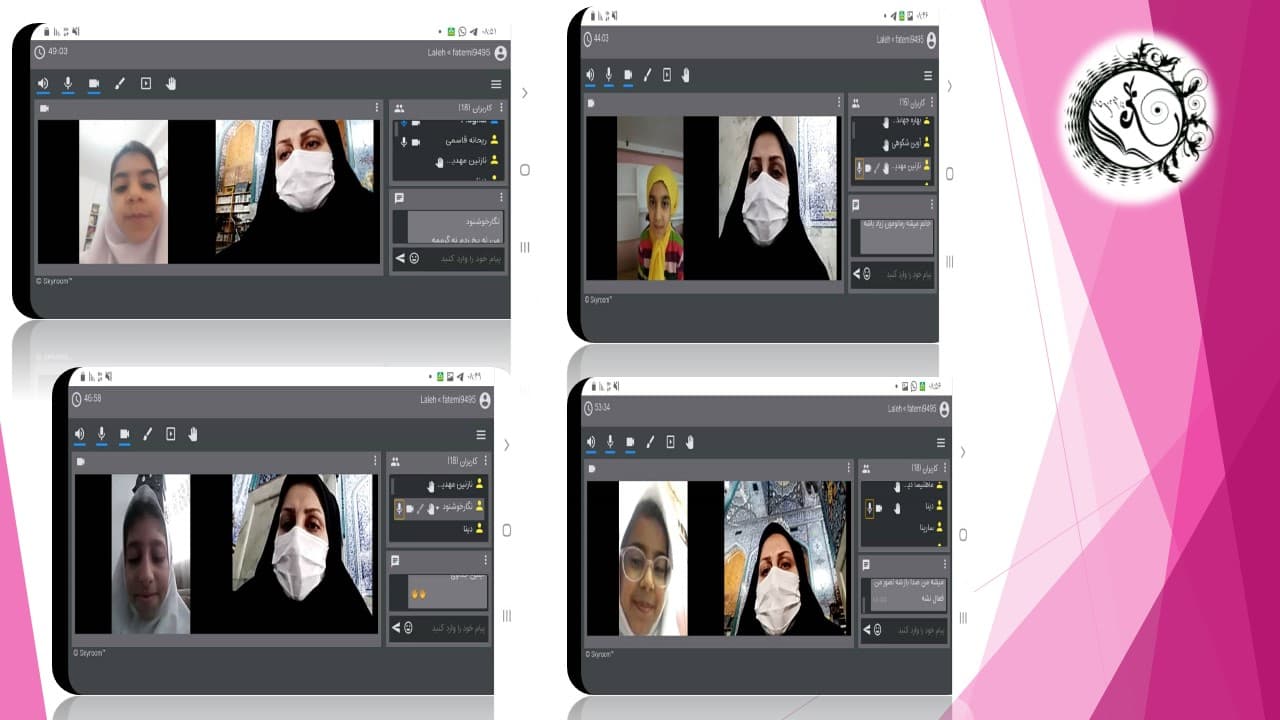Tap the Android home button beside the 49:03 session
This screenshot has height=720, width=1280.
(x=525, y=170)
